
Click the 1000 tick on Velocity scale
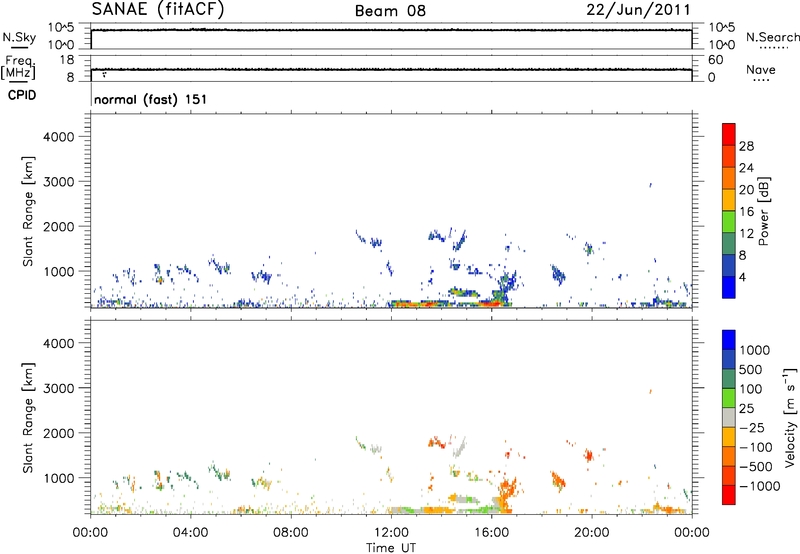(x=754, y=350)
